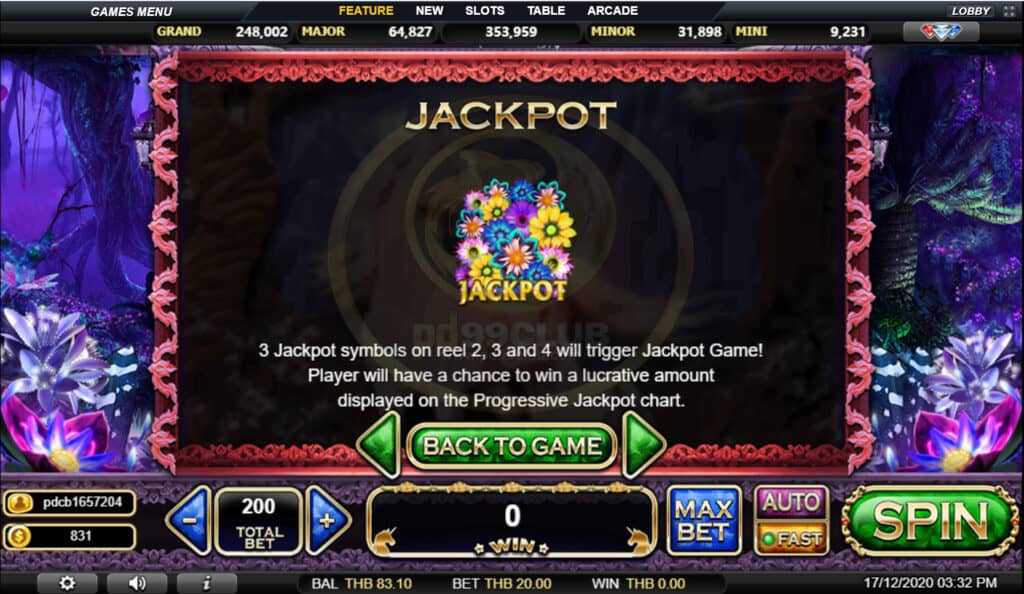The image size is (1024, 594).
Task: Open the settings gear icon
Action: (x=67, y=583)
